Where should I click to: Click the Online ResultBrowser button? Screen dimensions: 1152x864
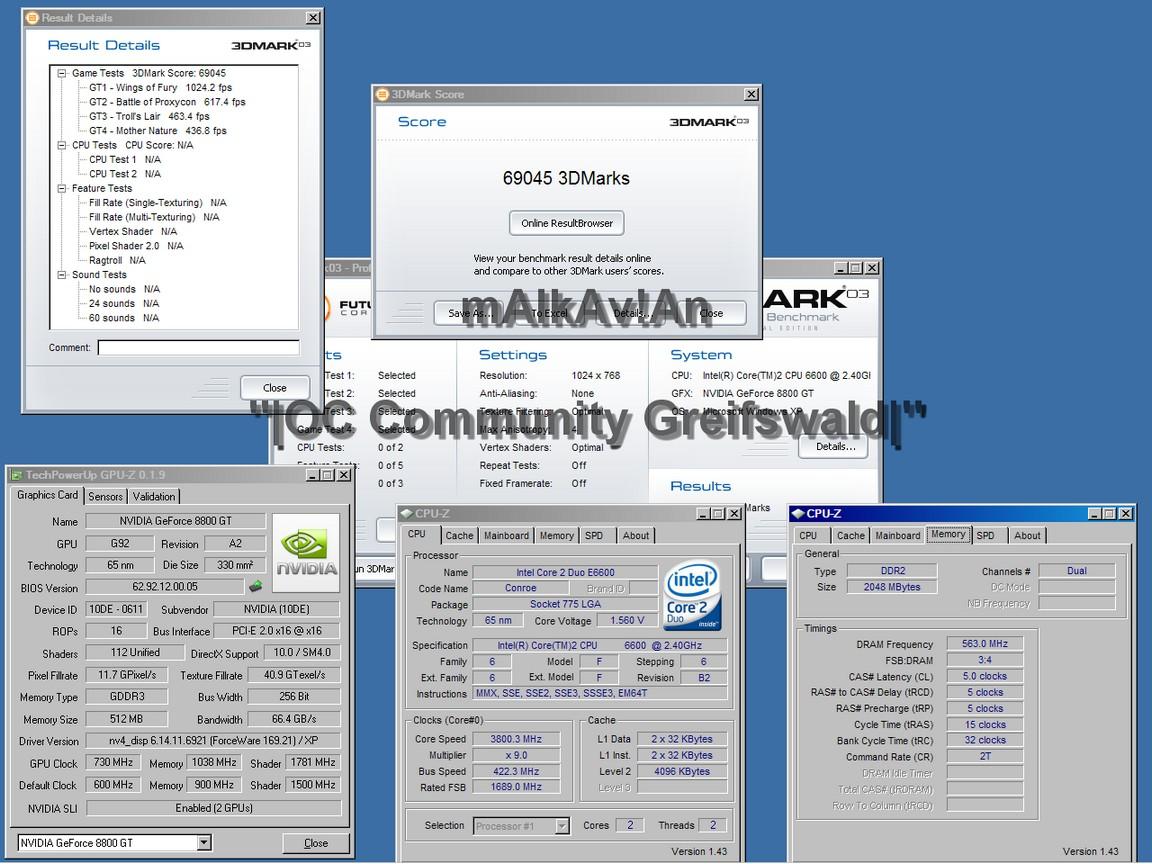(566, 223)
